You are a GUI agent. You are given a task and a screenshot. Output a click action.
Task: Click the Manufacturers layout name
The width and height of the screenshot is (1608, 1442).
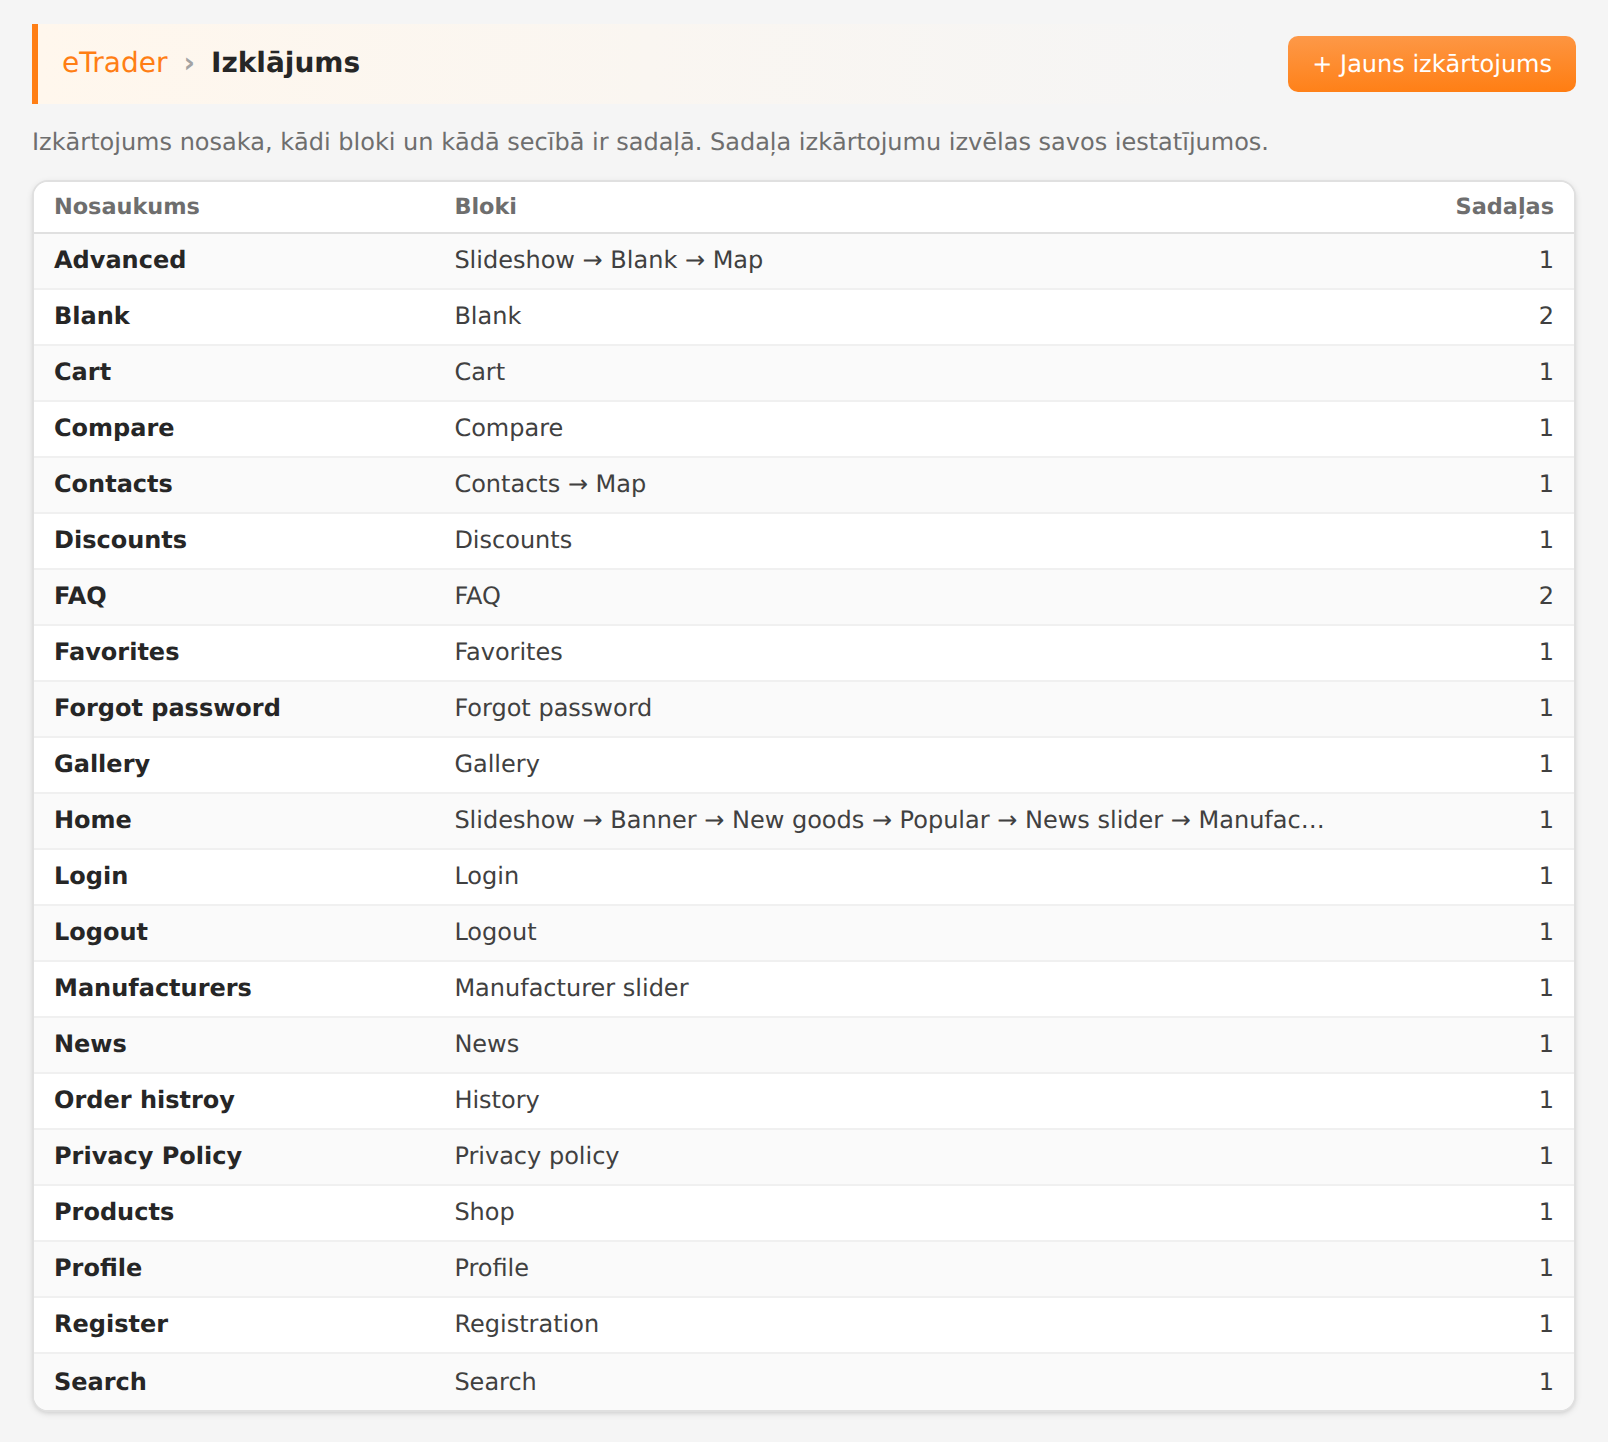coord(153,988)
